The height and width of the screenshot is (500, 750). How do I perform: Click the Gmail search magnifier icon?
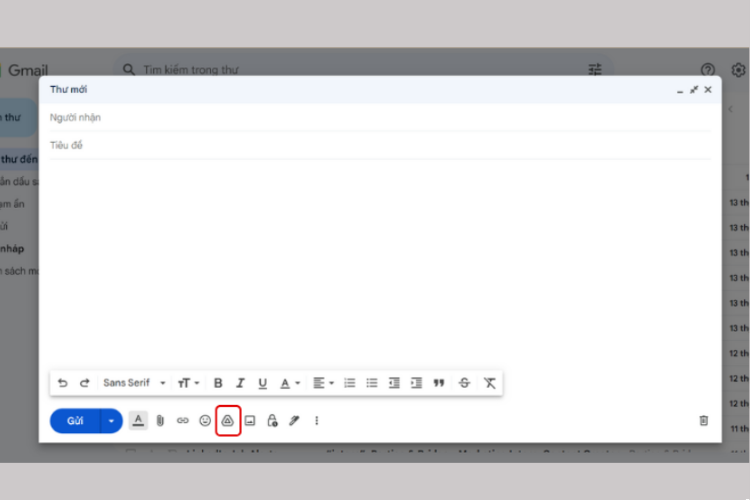tap(129, 70)
